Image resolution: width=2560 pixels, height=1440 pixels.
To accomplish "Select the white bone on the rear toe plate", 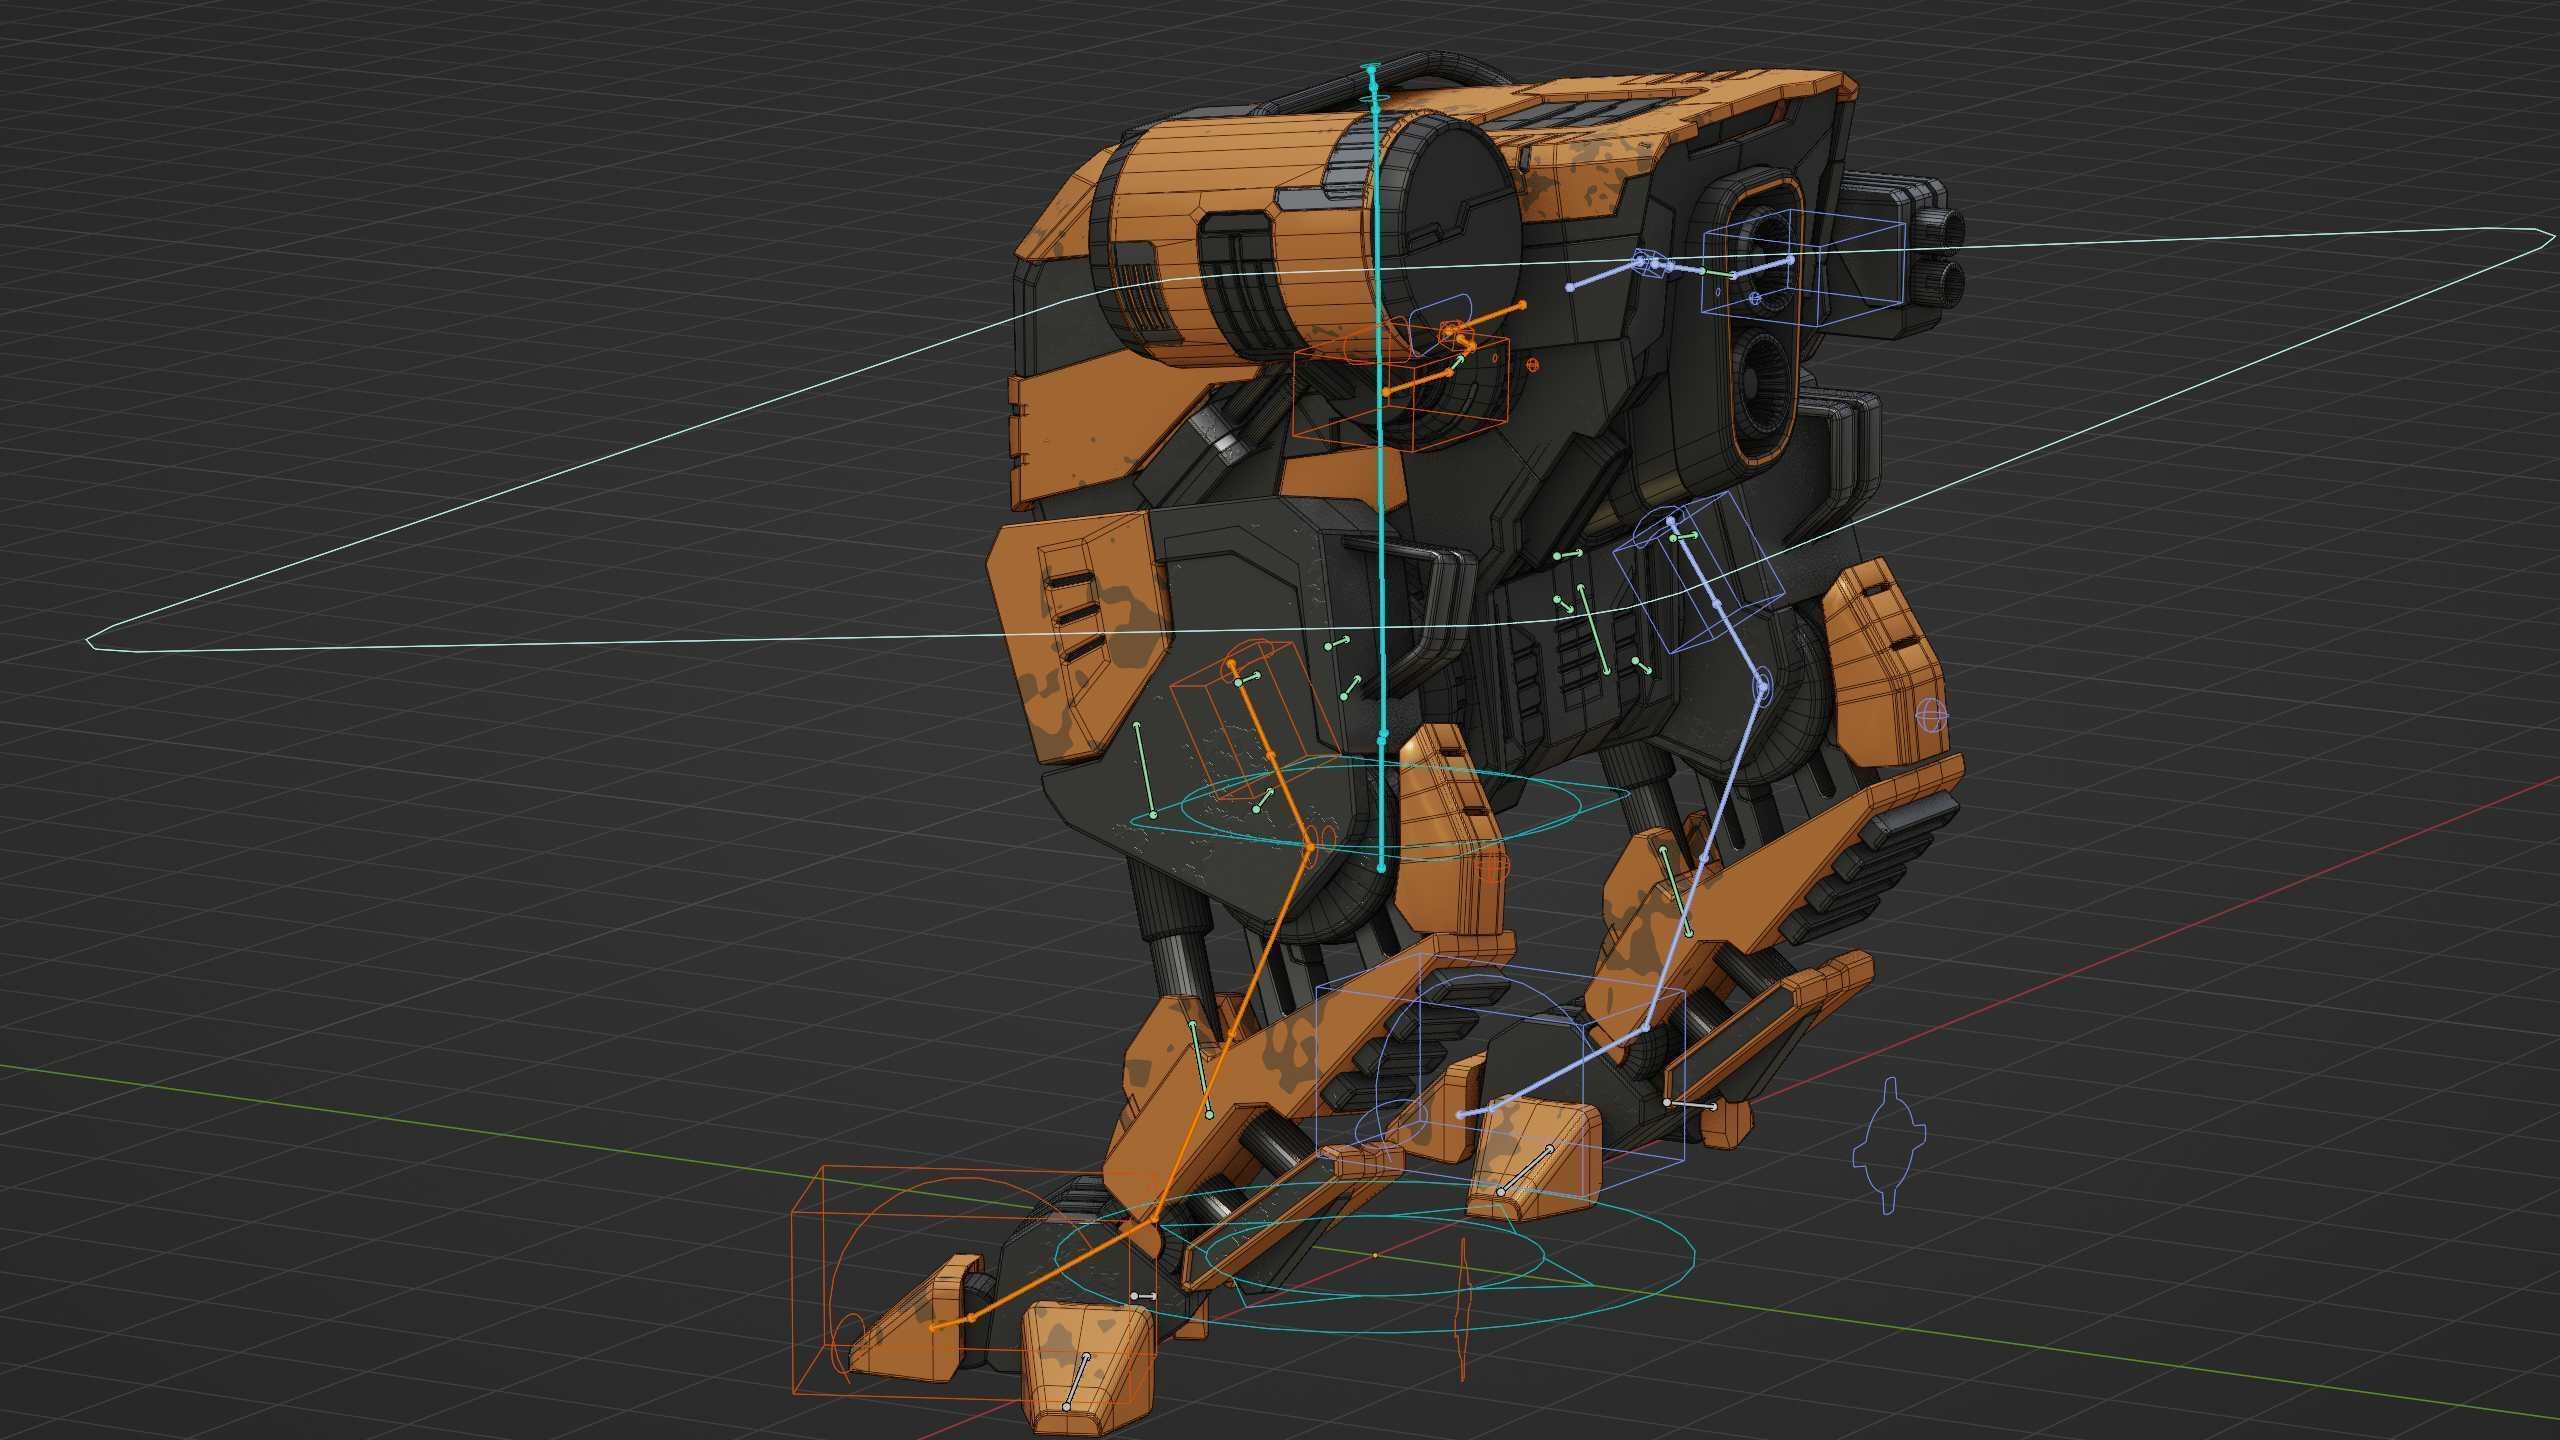I will tap(1525, 1171).
